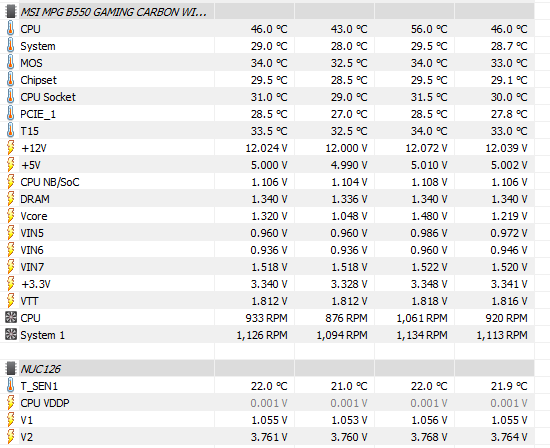This screenshot has width=550, height=448.
Task: Click the 933 RPM CPU fan value
Action: click(266, 318)
